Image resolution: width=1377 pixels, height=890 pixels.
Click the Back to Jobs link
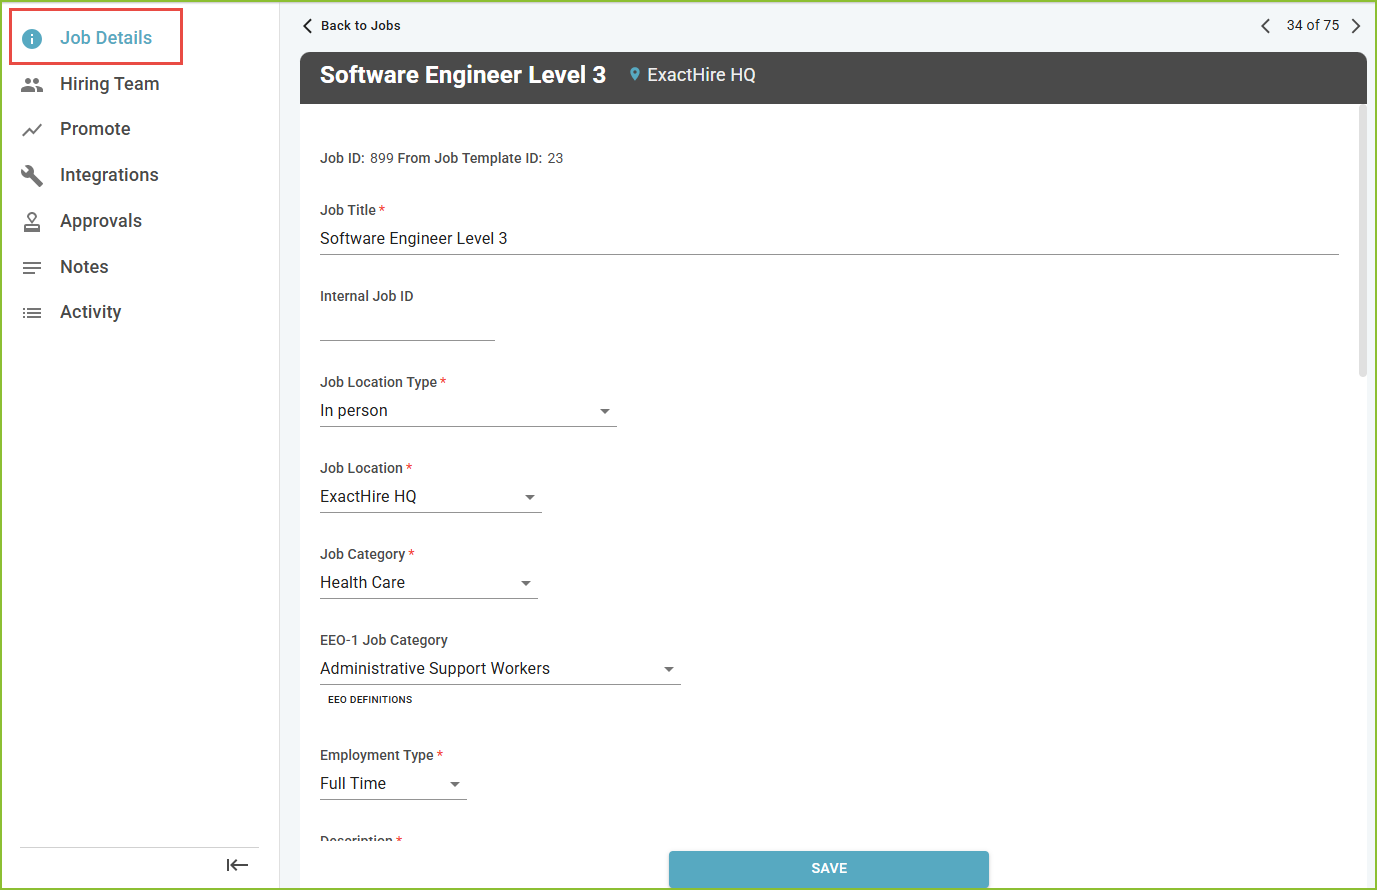[351, 26]
